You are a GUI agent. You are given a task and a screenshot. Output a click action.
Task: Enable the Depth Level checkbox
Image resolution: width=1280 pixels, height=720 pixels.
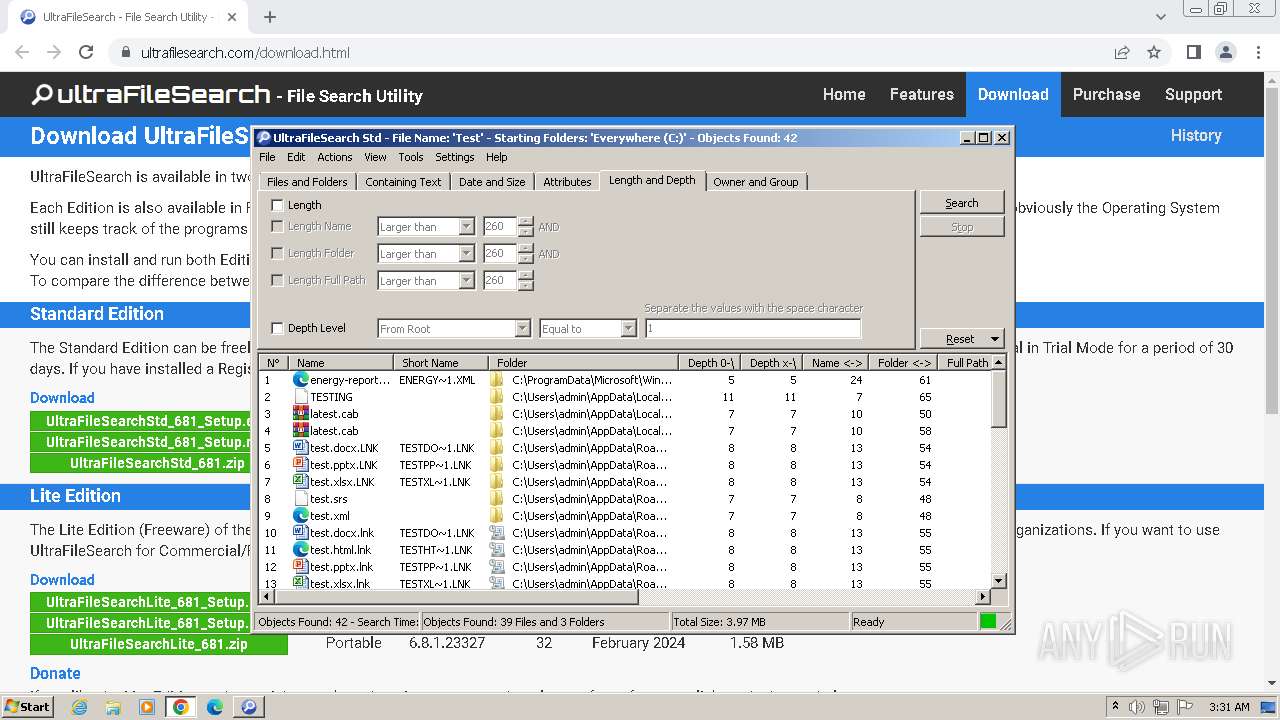point(278,328)
